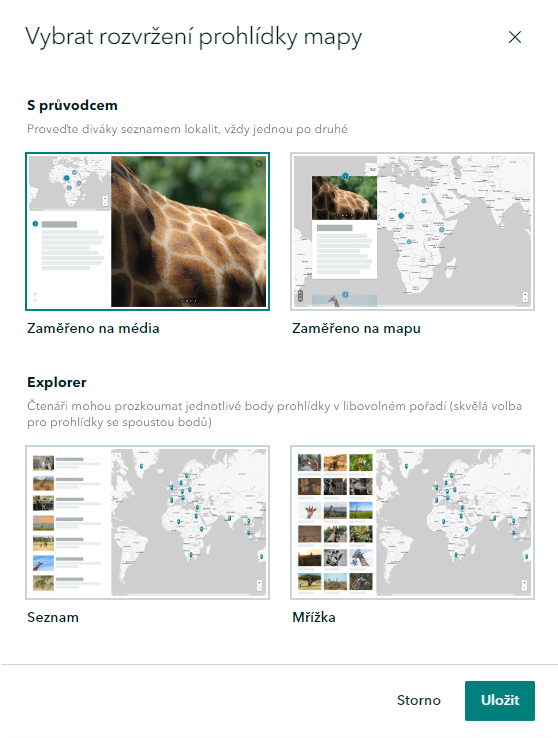Choose the 'Zaměřeno na mapu' layout thumbnail
Screen dimensions: 558x738
pos(412,232)
